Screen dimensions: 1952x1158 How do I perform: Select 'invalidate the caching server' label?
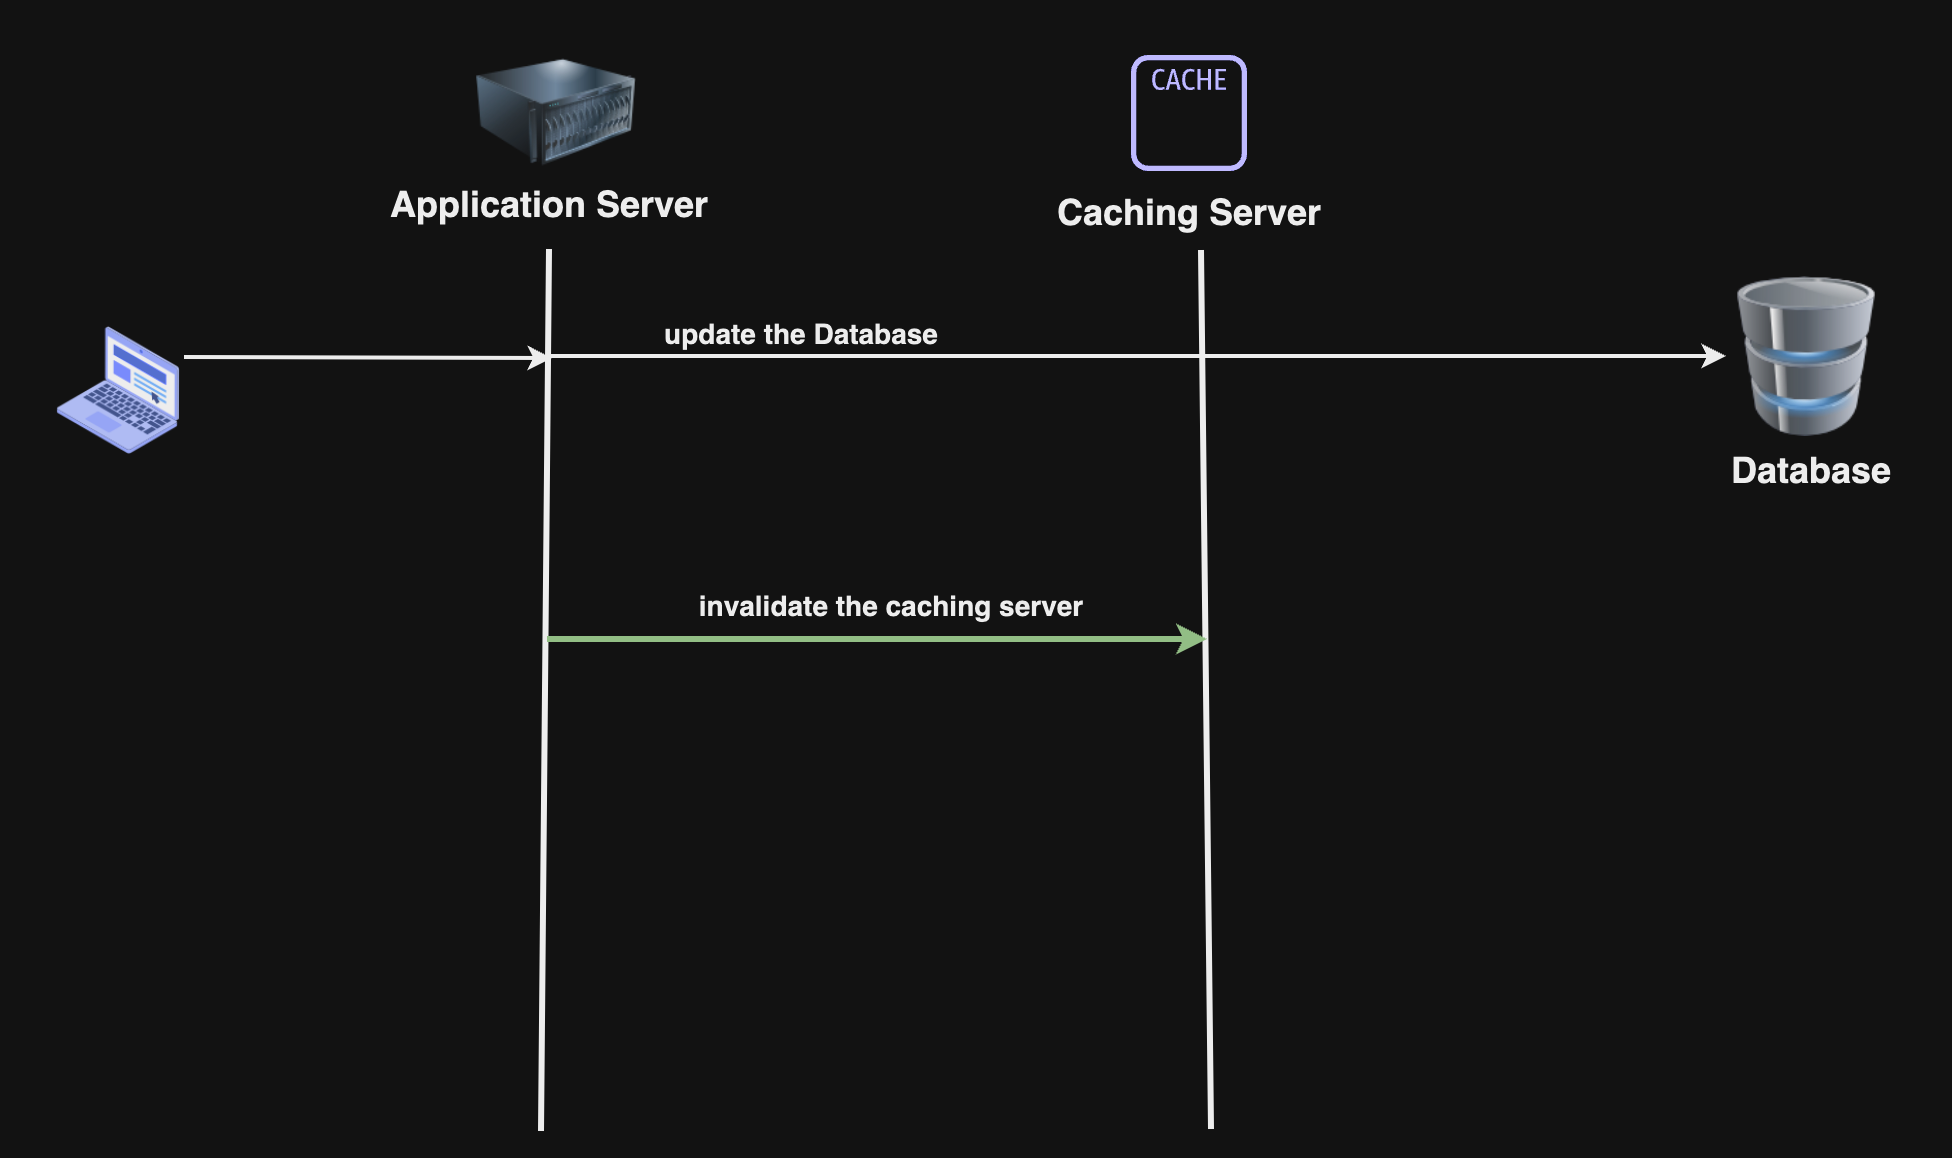tap(891, 606)
